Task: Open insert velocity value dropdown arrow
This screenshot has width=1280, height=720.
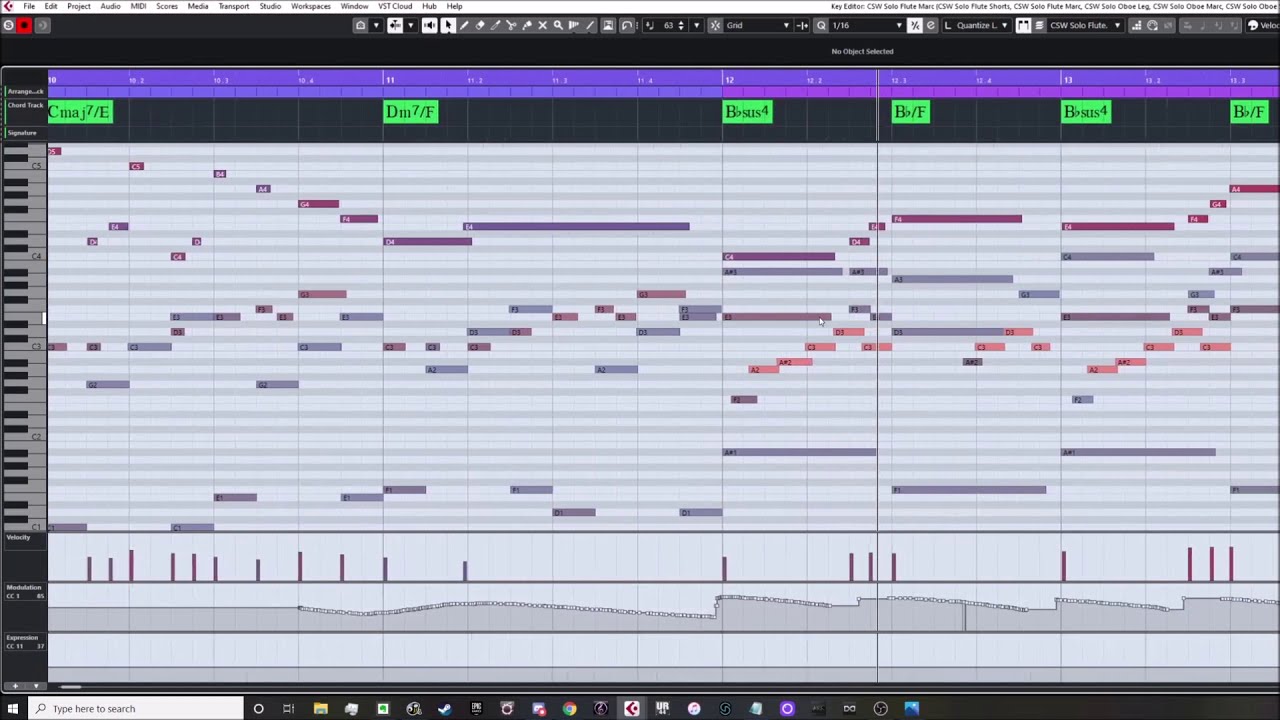Action: point(696,25)
